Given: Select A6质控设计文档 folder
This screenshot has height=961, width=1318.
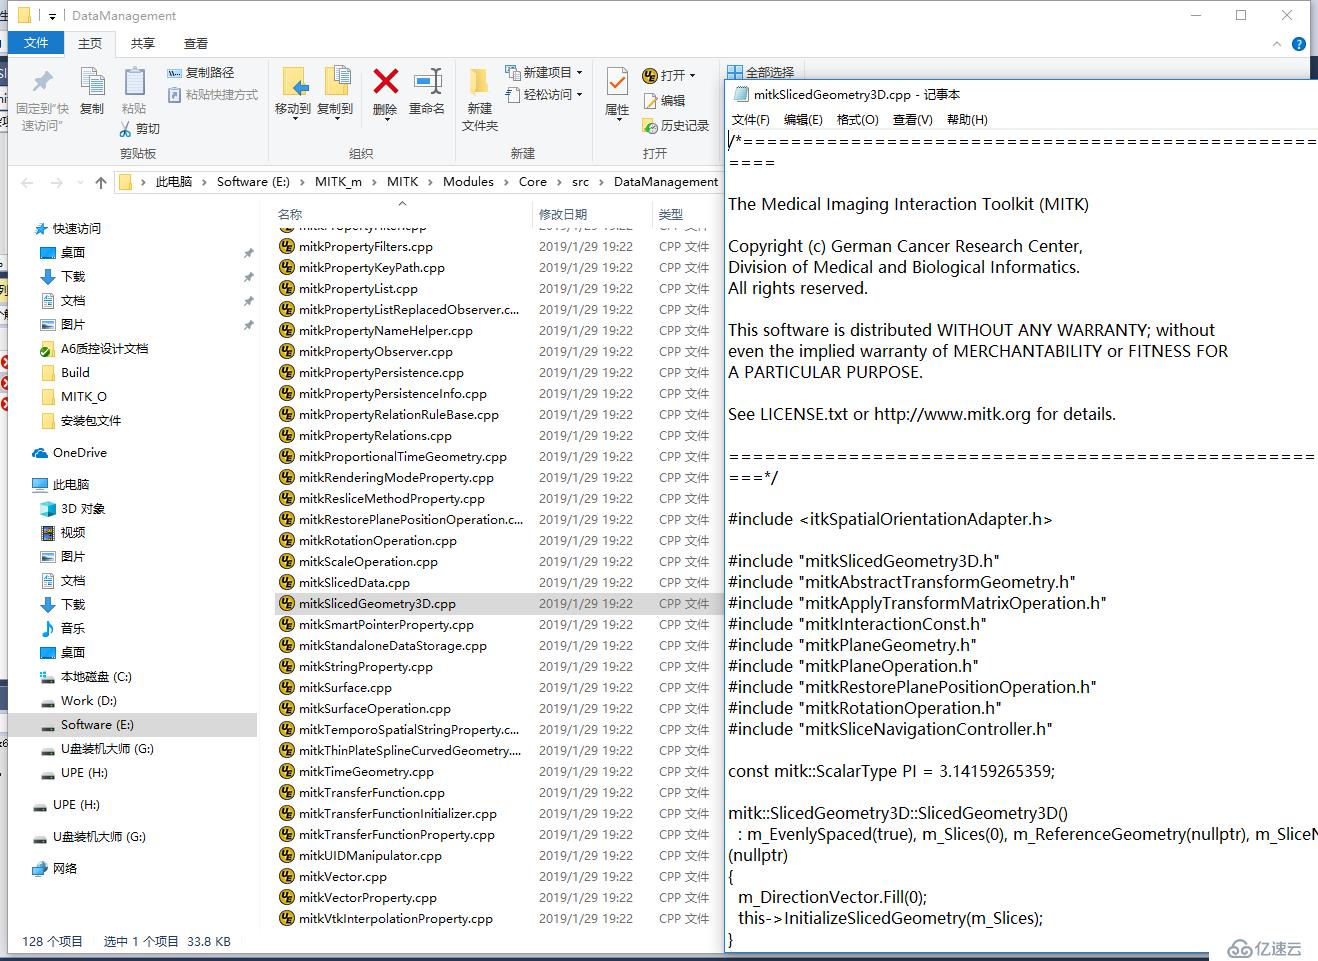Looking at the screenshot, I should click(x=93, y=349).
